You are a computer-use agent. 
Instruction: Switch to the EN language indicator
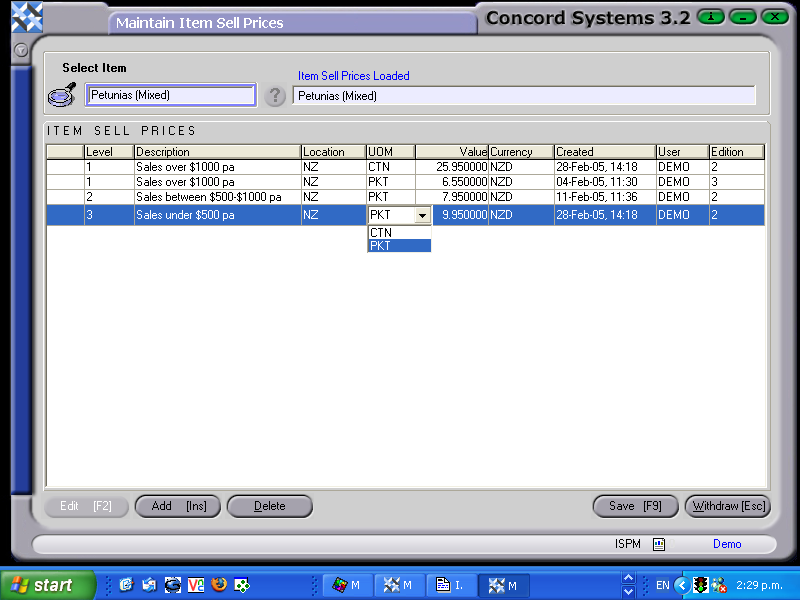(662, 585)
